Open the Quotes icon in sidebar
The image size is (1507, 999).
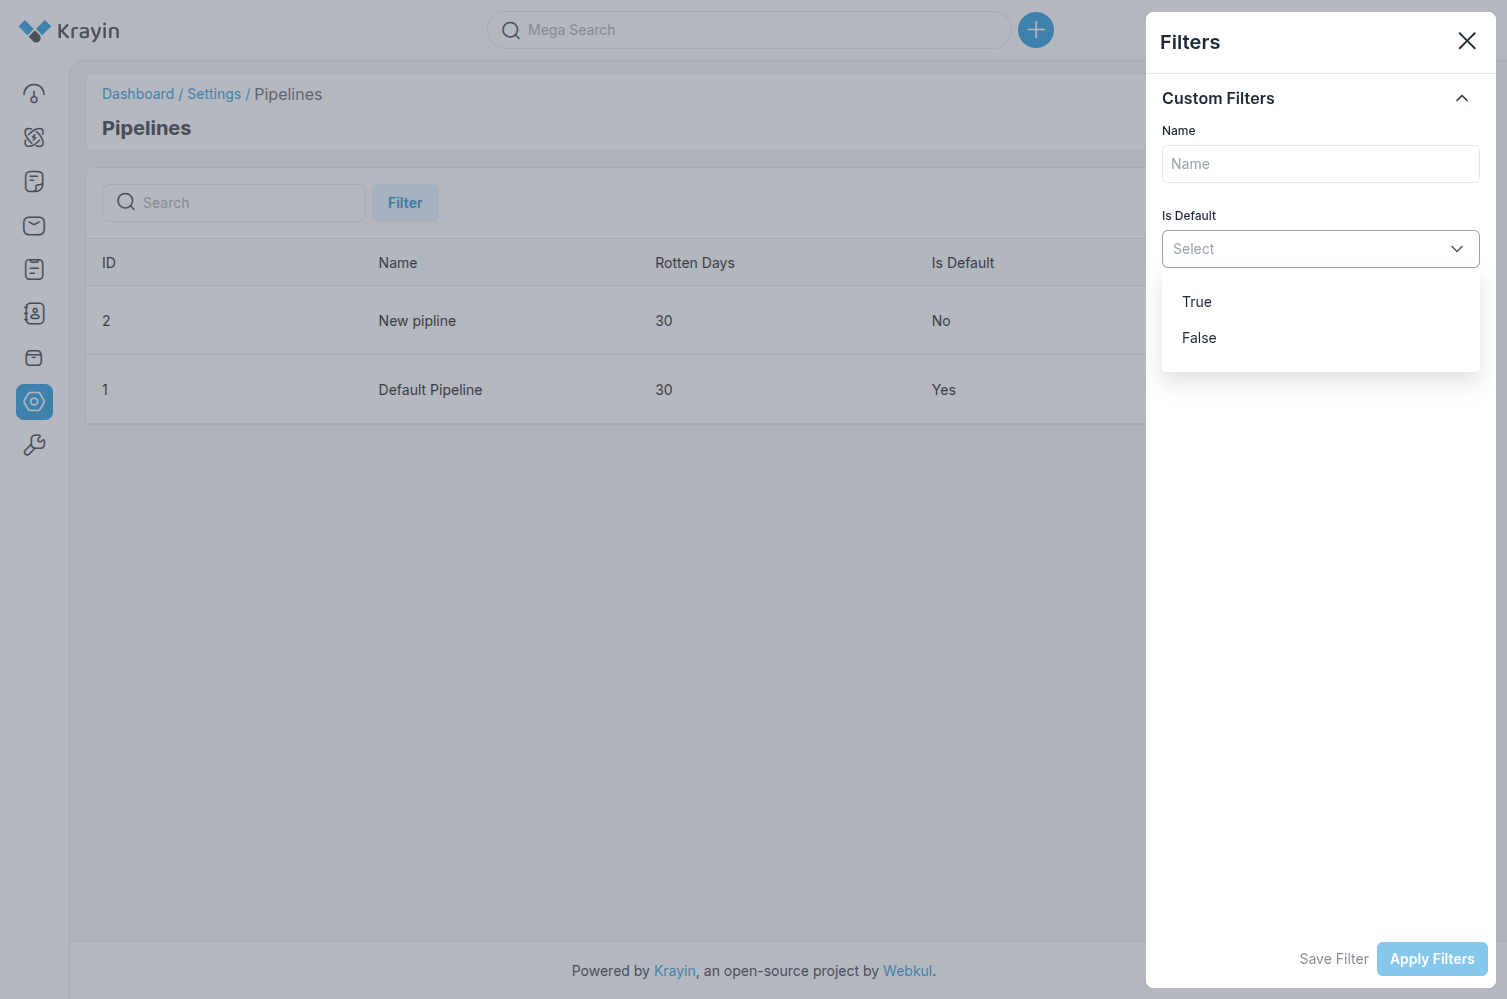tap(34, 182)
